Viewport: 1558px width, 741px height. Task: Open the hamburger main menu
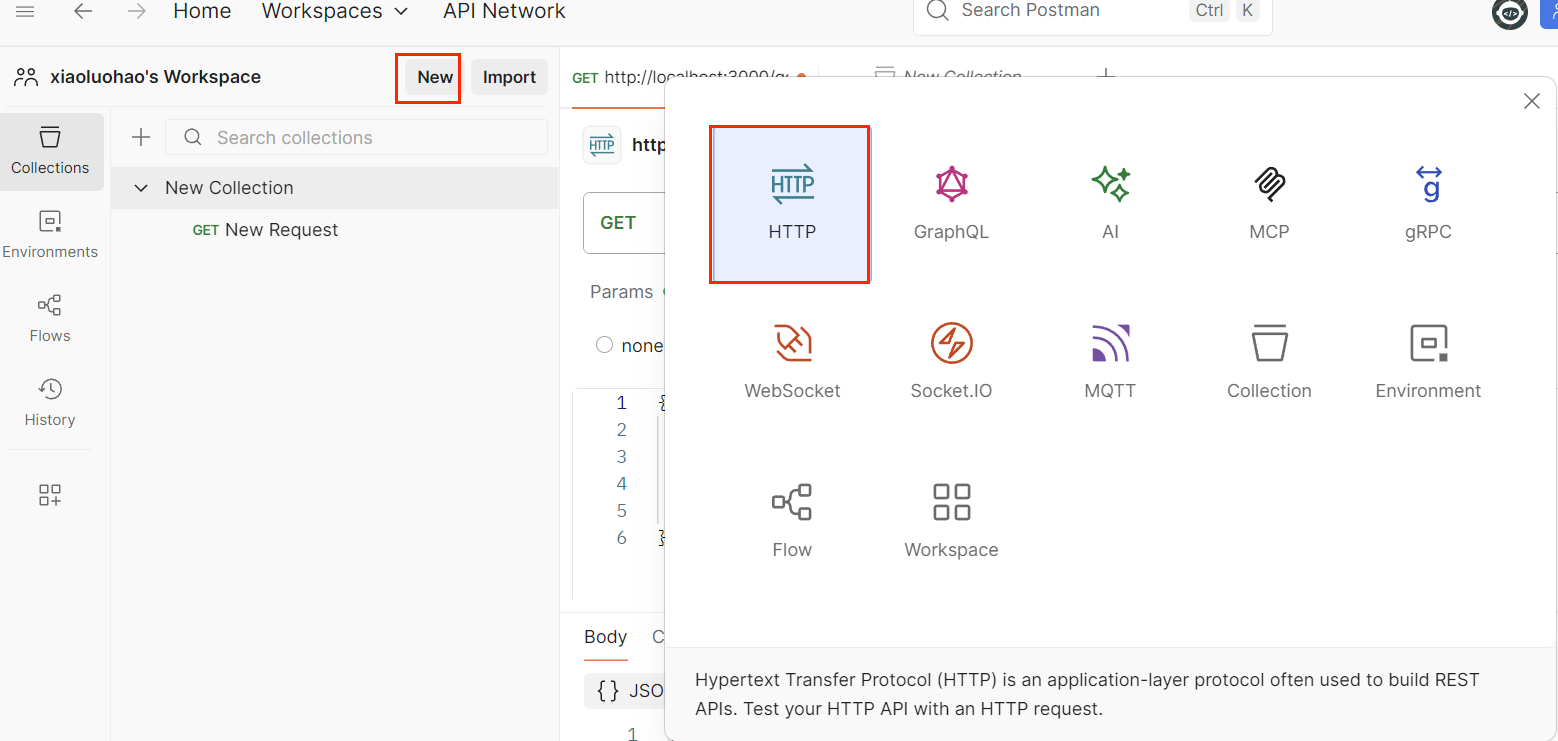25,11
